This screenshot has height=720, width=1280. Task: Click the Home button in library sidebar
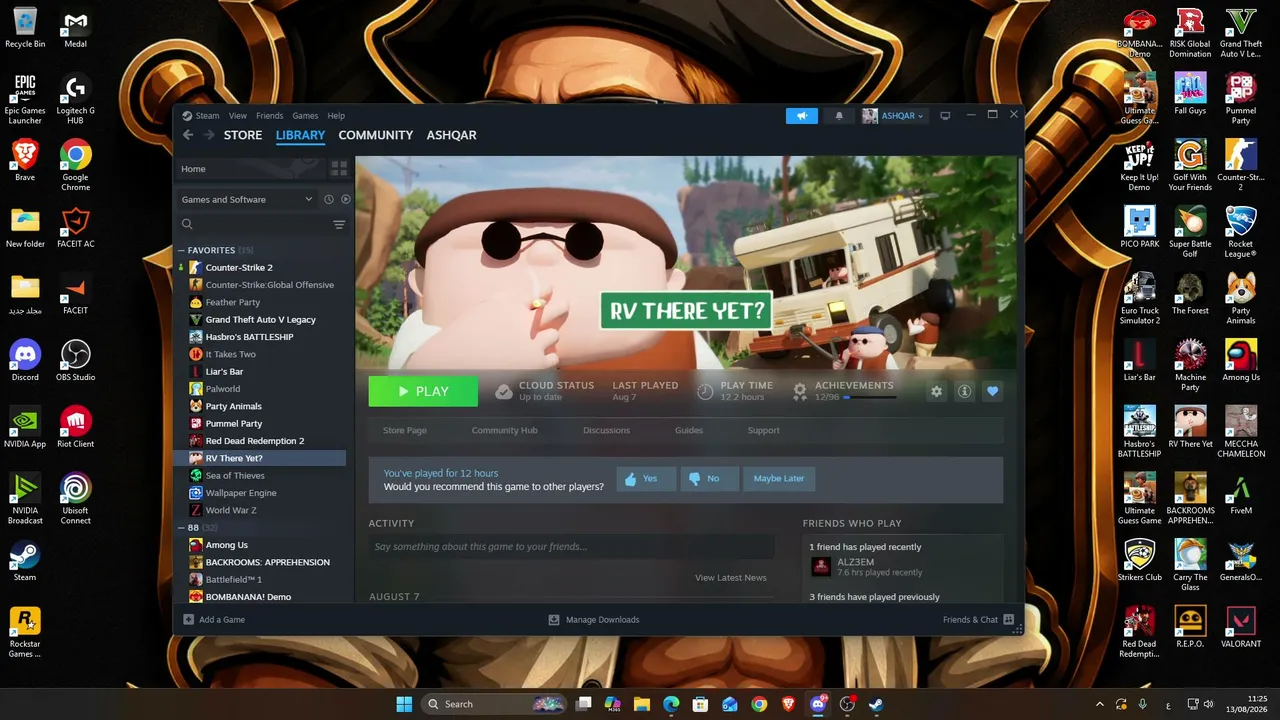250,169
